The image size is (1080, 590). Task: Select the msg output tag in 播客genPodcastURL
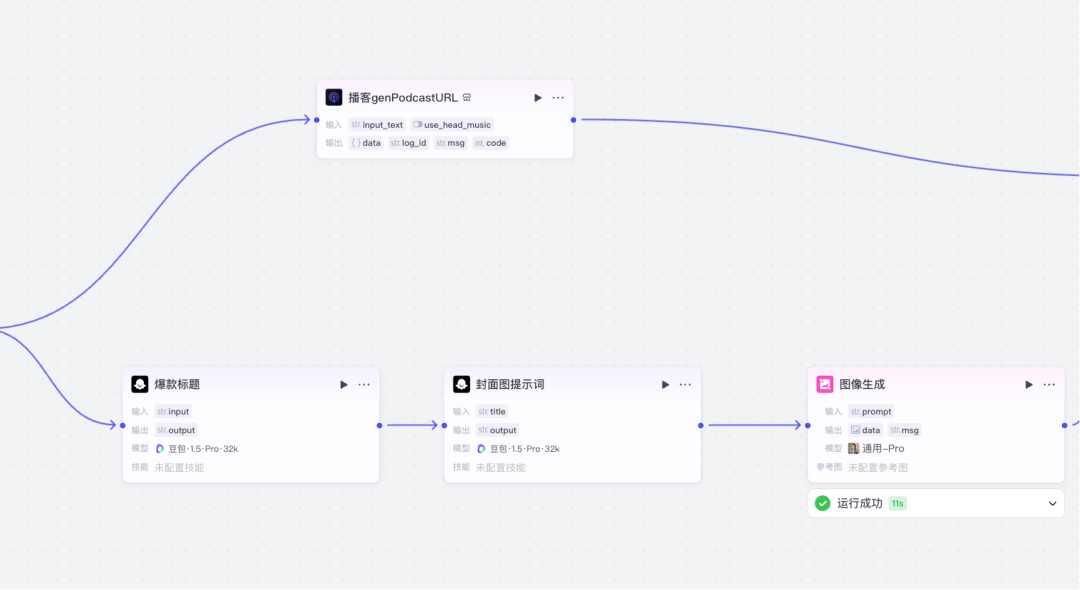[x=450, y=143]
